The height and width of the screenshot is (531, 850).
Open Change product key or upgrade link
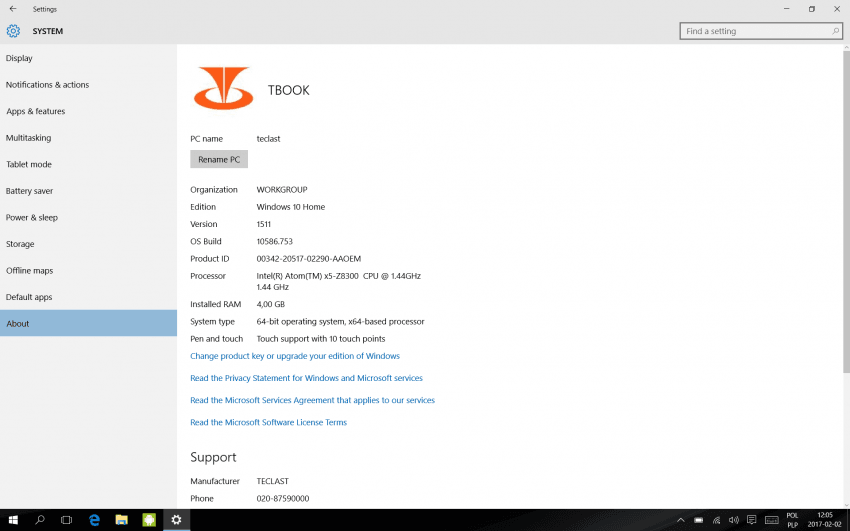pyautogui.click(x=295, y=356)
